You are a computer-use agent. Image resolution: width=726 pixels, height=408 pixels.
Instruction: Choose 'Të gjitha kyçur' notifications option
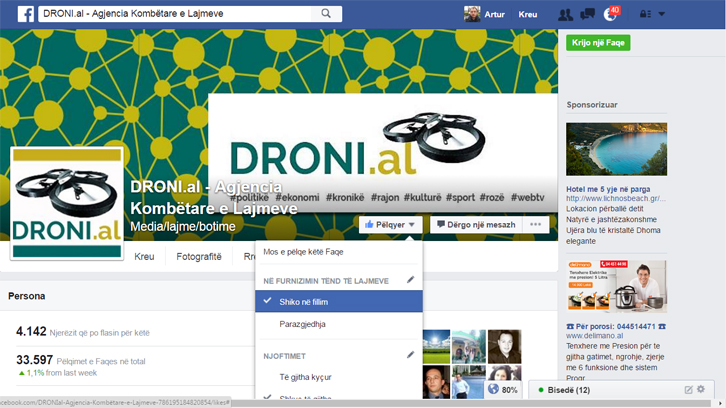pos(305,376)
